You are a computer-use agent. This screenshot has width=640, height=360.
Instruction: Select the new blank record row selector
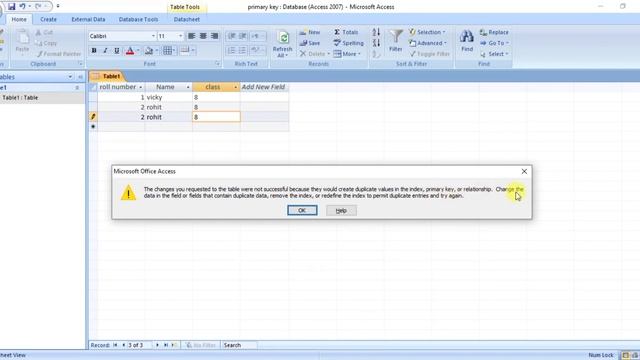pos(93,127)
